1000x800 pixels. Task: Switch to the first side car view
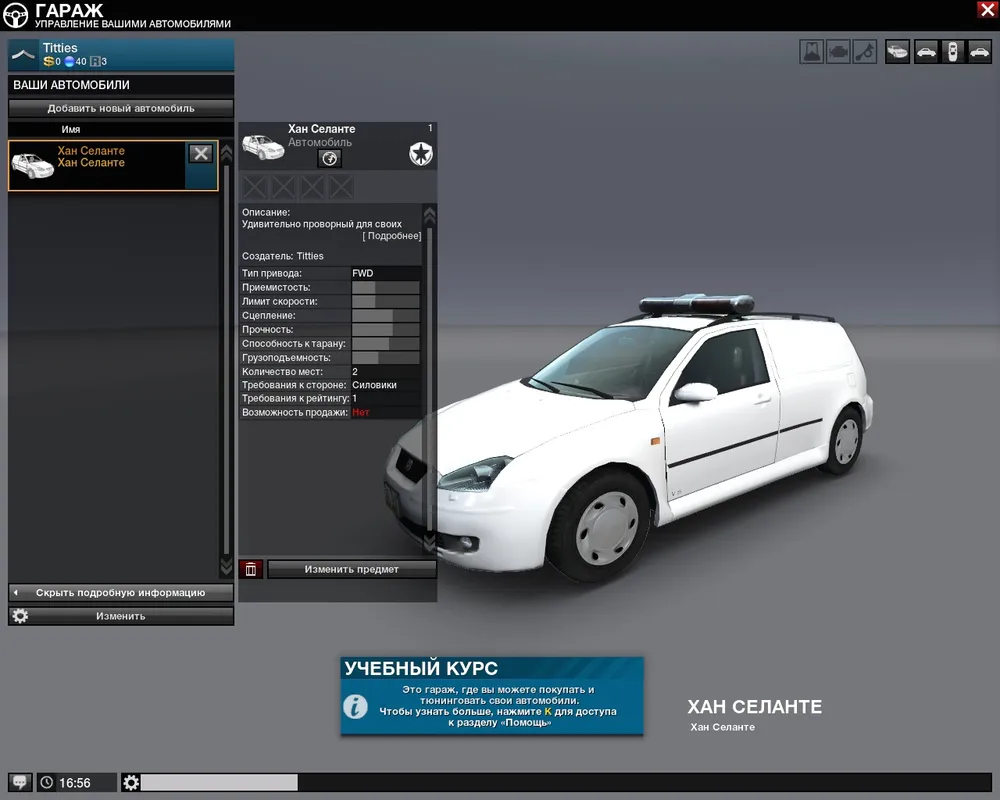click(x=926, y=52)
